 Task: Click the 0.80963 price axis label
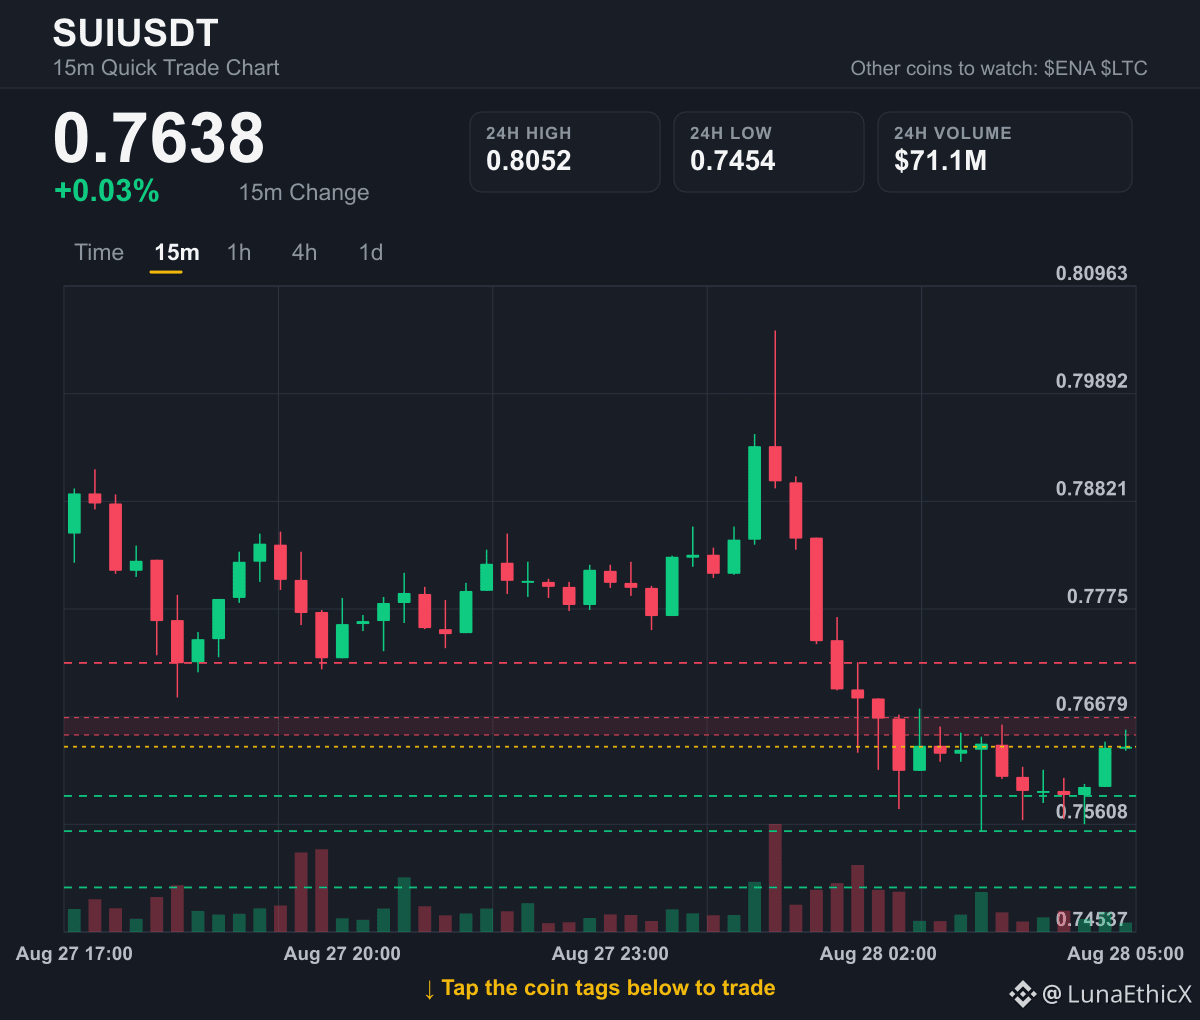(1092, 273)
